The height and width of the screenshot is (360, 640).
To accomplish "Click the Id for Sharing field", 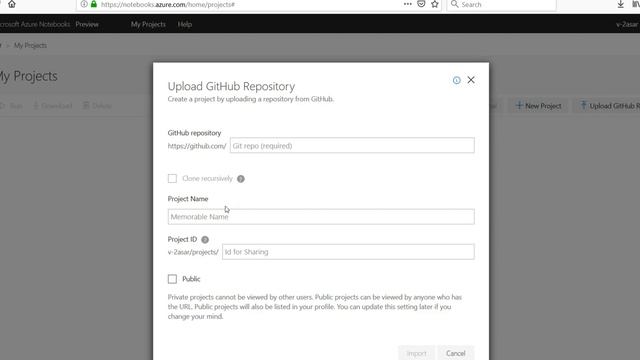I will [348, 251].
